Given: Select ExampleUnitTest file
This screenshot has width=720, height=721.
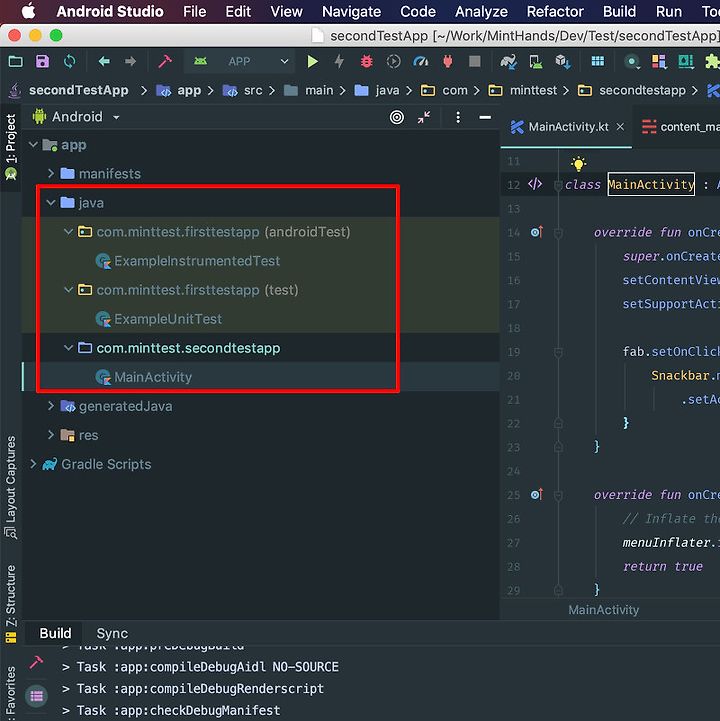Looking at the screenshot, I should [159, 319].
